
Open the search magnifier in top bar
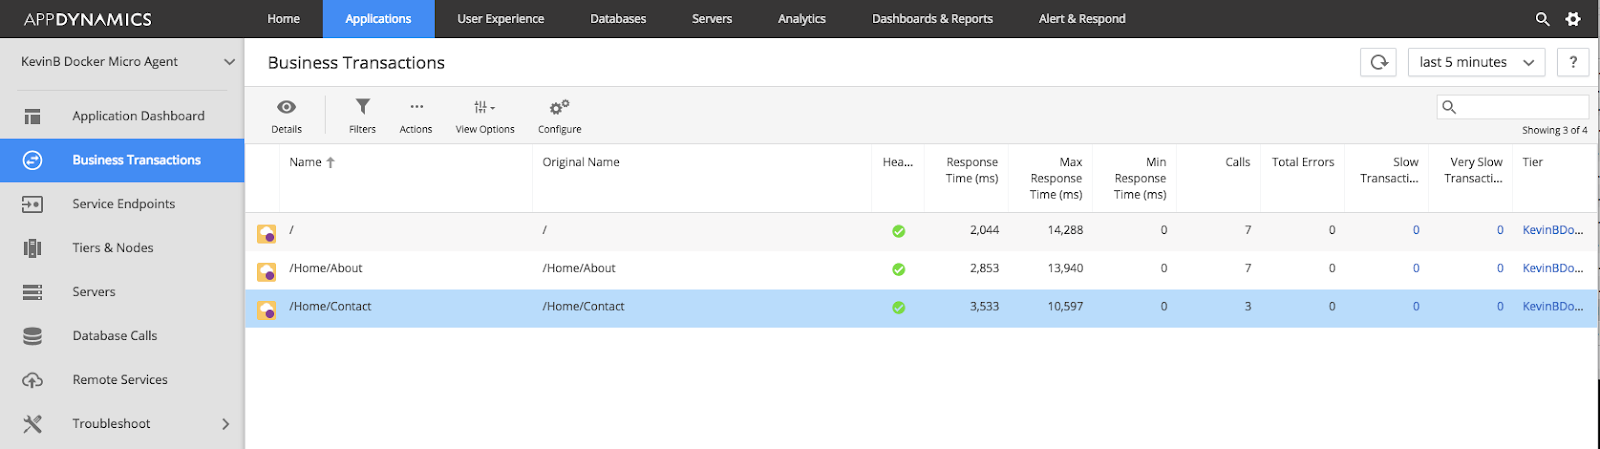coord(1543,19)
